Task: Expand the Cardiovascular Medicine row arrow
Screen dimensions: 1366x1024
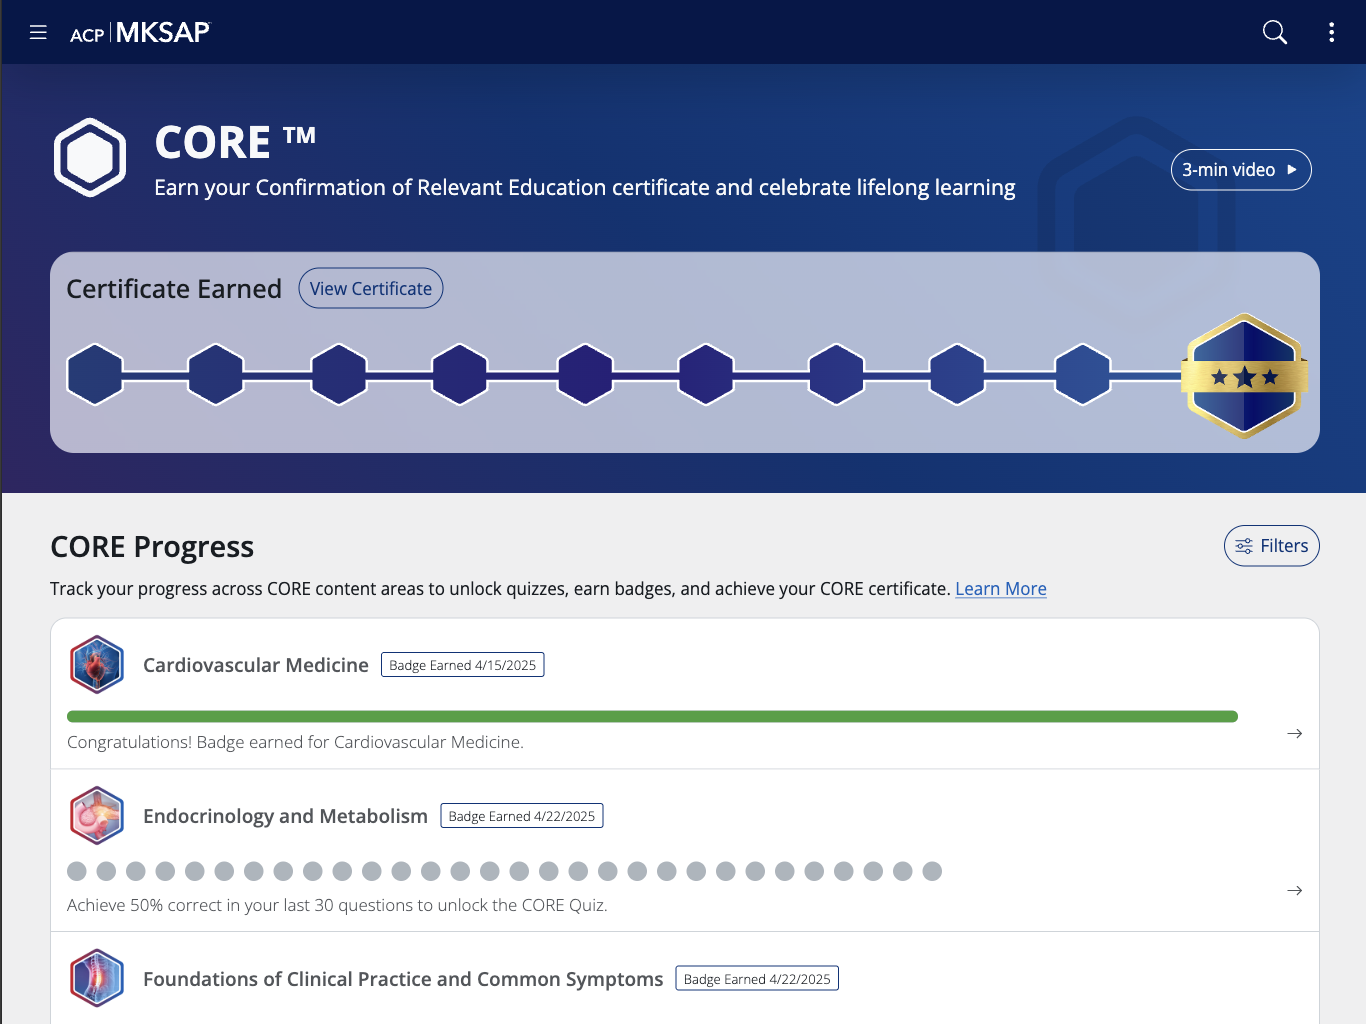Action: [x=1294, y=733]
